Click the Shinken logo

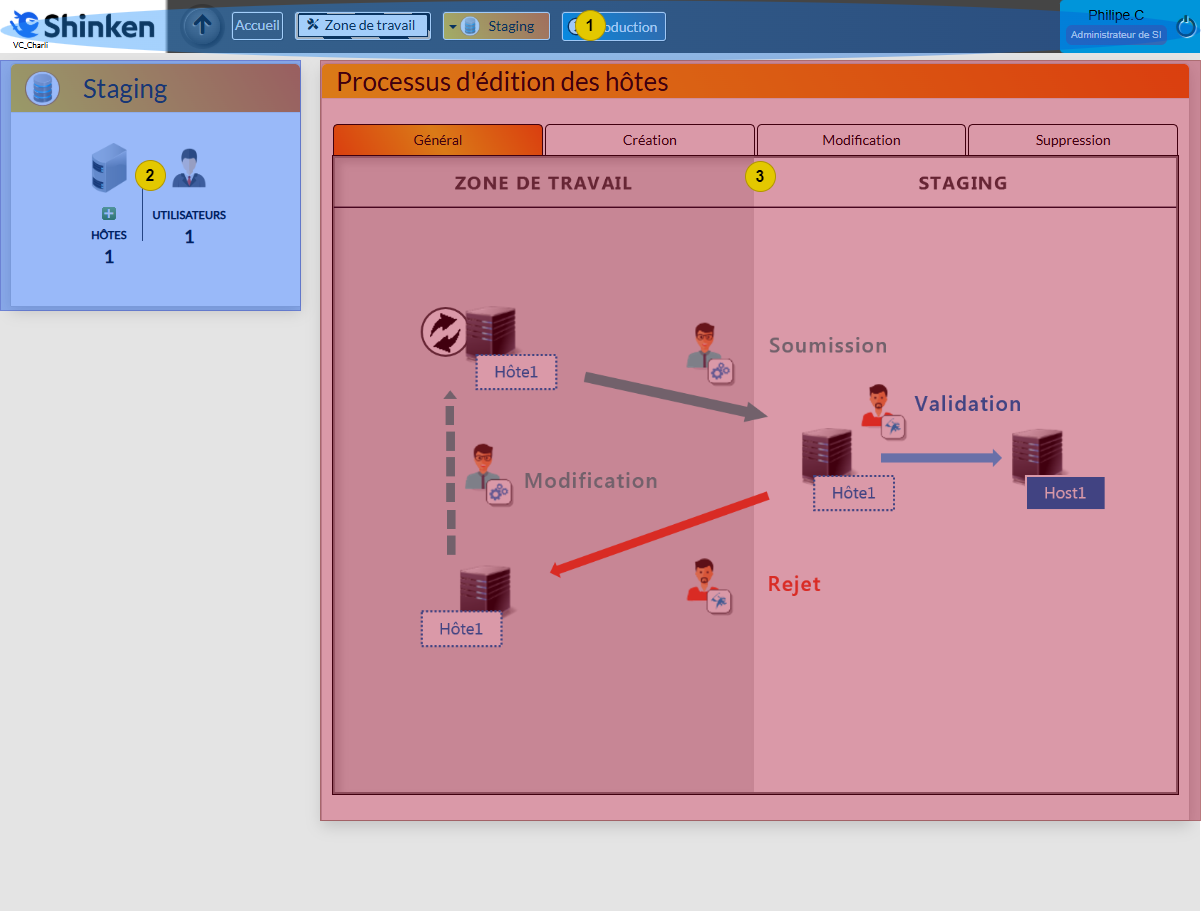tap(83, 26)
